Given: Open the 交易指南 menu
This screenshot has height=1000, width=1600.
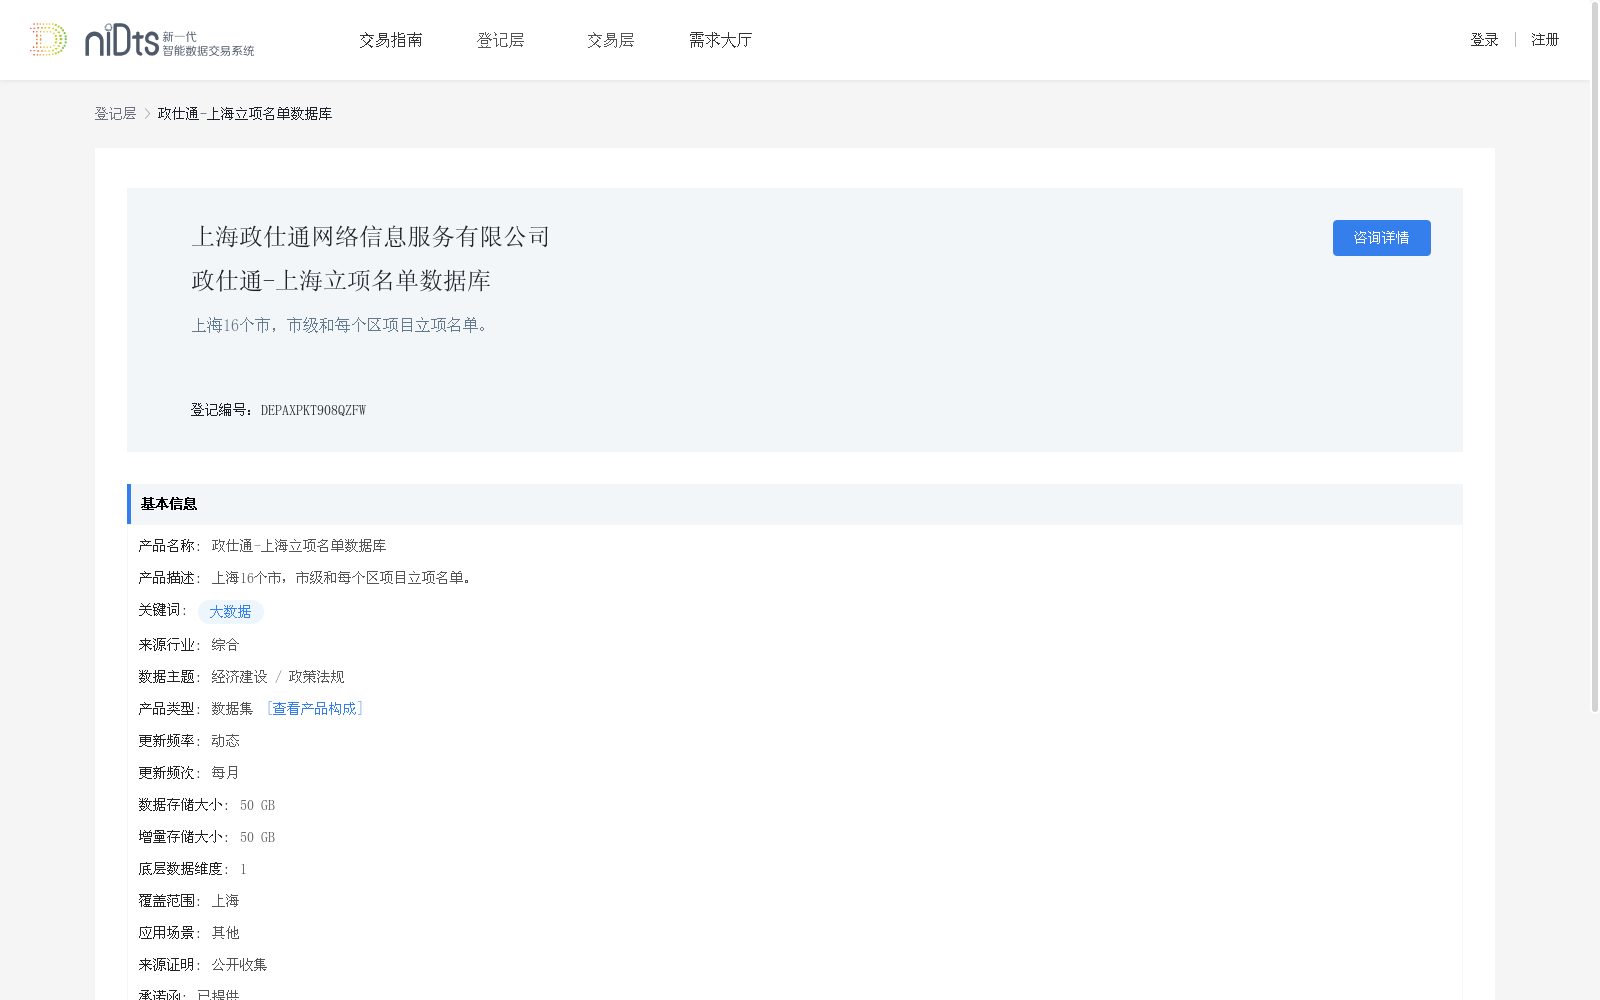Looking at the screenshot, I should pyautogui.click(x=391, y=40).
